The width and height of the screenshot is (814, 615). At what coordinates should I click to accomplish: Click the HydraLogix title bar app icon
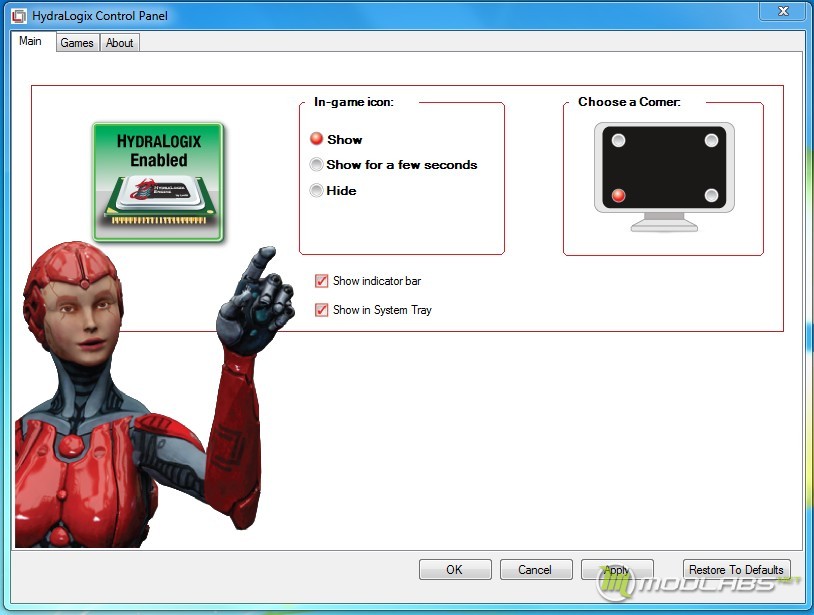click(x=19, y=16)
